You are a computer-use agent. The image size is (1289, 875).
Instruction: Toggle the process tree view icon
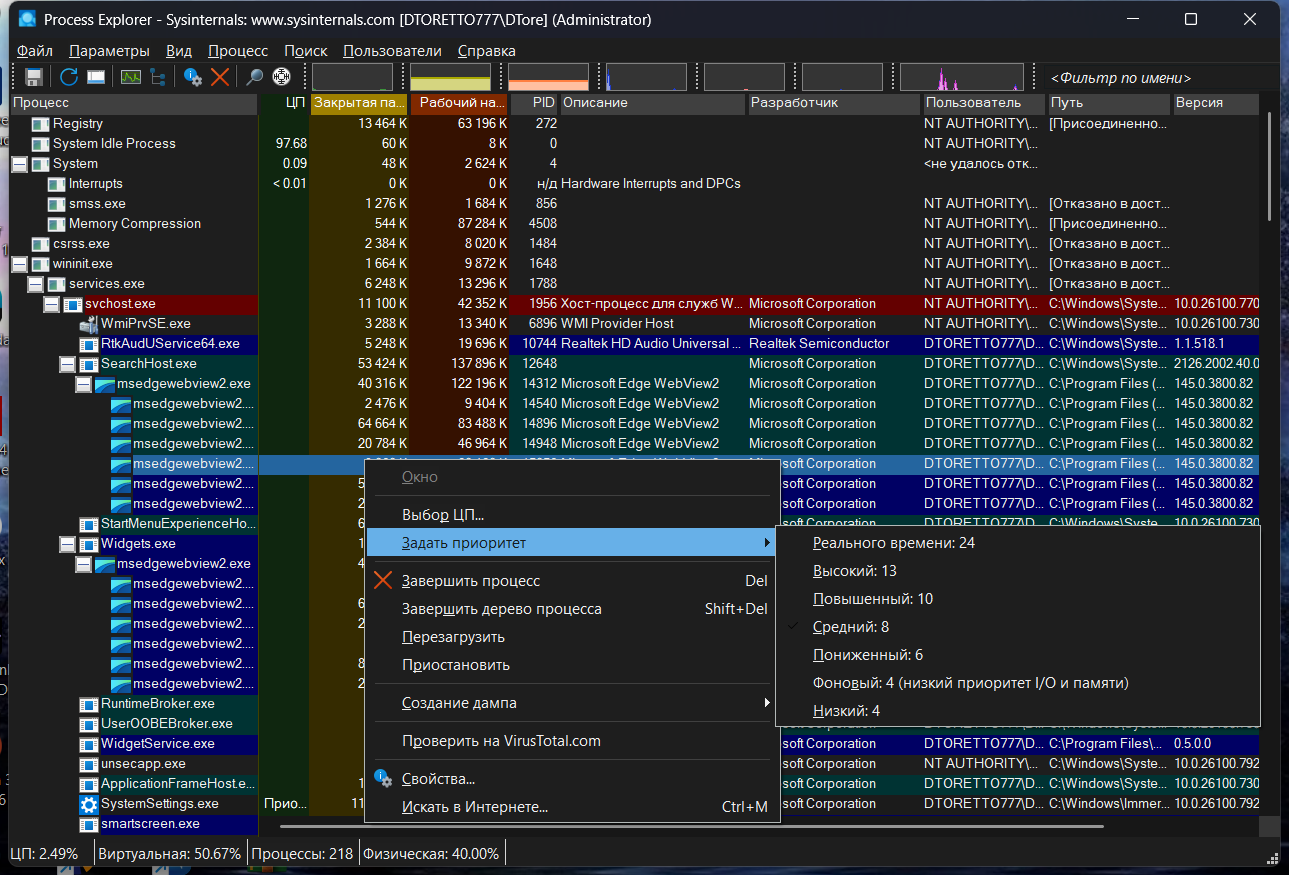tap(158, 77)
